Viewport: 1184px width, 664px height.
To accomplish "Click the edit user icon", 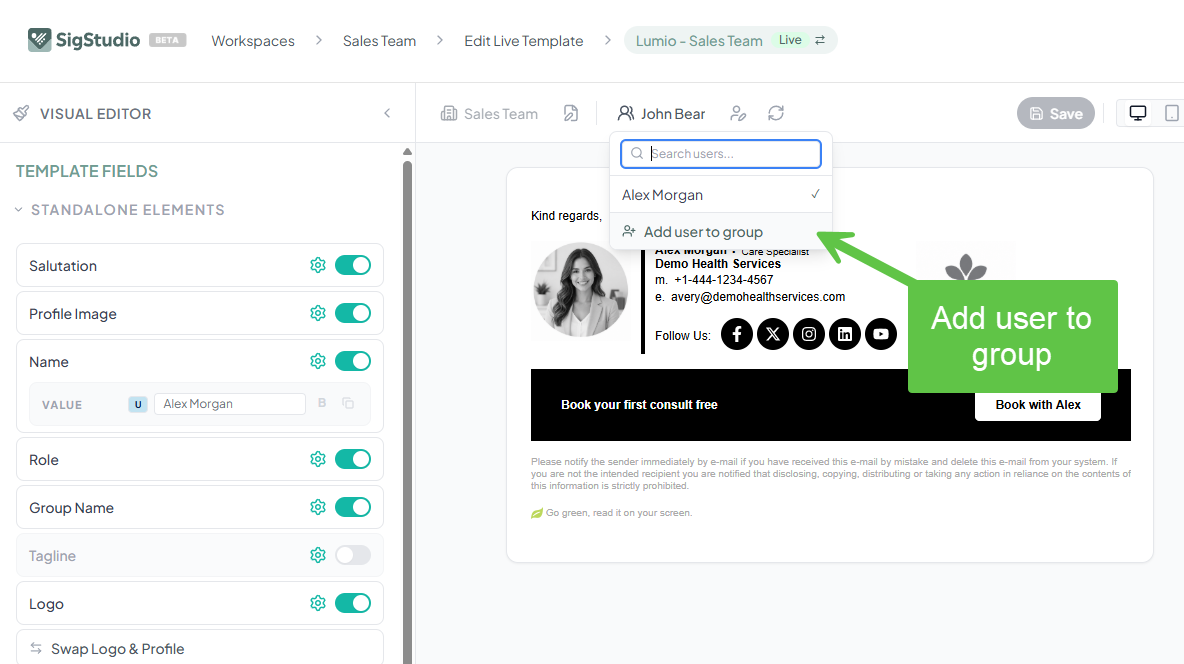I will (738, 113).
